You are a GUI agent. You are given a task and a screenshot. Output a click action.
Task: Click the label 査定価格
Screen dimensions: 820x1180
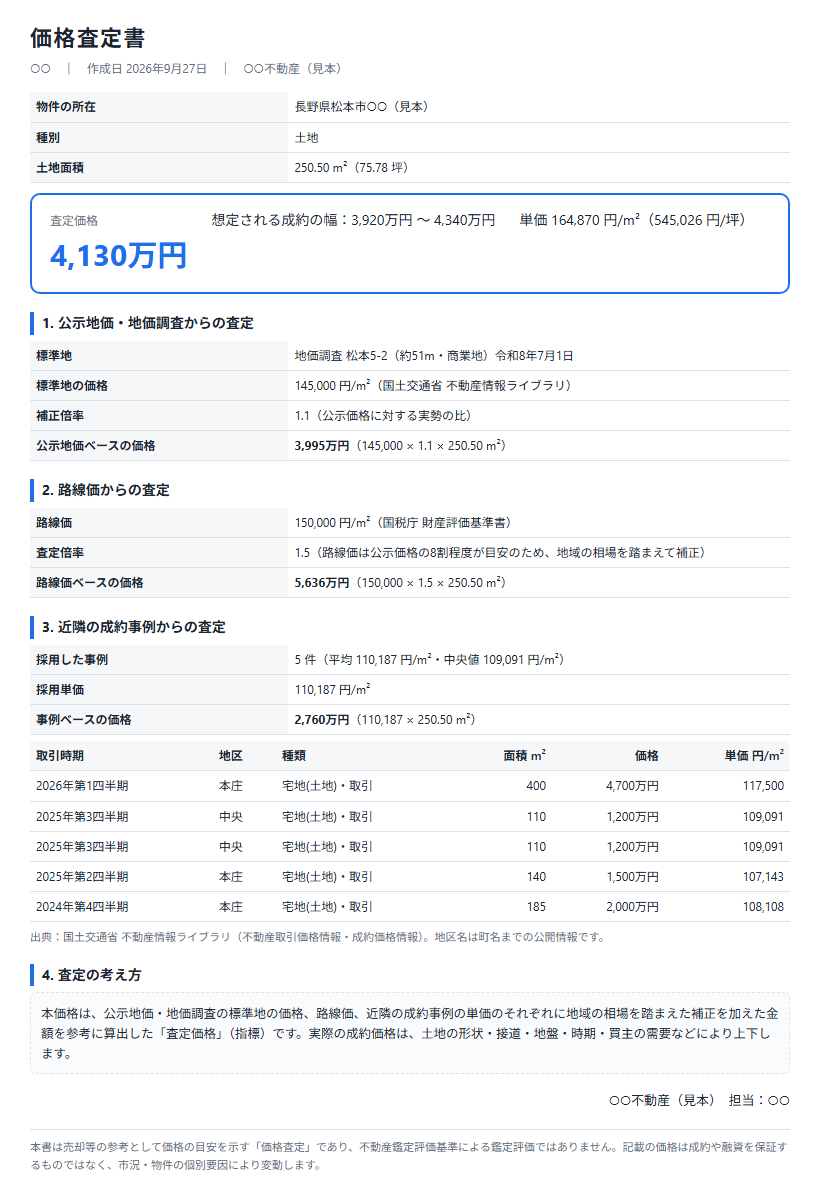74,220
